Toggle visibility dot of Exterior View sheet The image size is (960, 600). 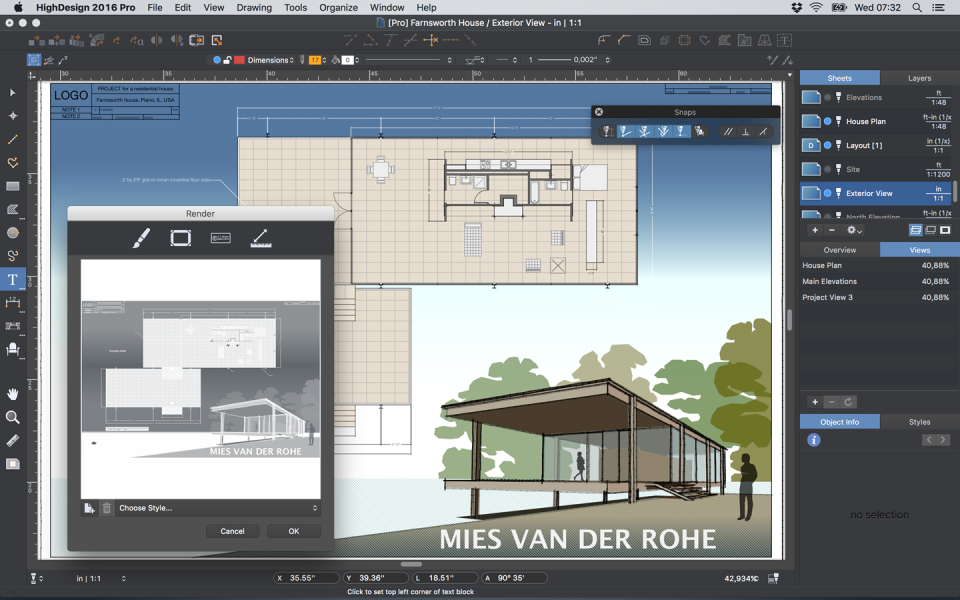[828, 193]
